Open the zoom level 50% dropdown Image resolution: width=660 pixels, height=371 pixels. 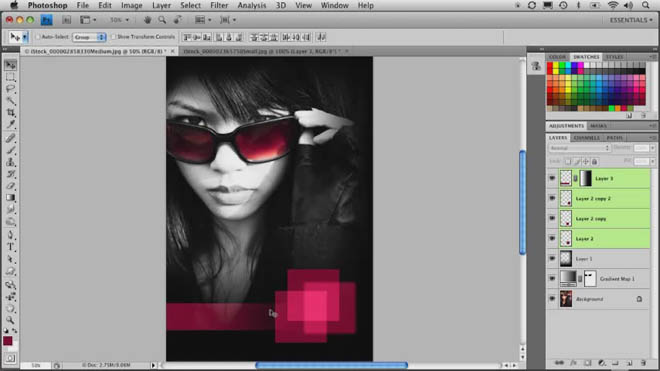point(119,20)
